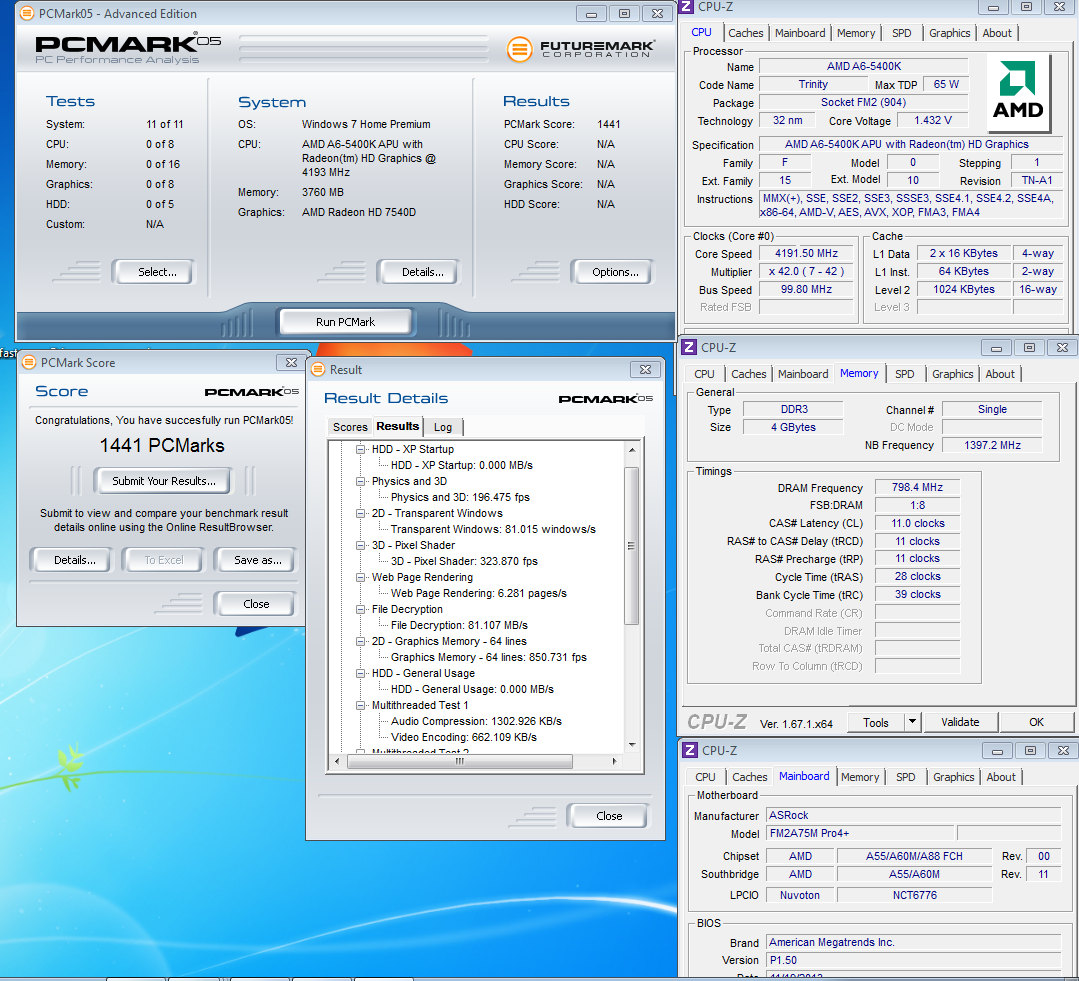Click the Futuremark orange logo icon
This screenshot has width=1079, height=981.
[520, 49]
